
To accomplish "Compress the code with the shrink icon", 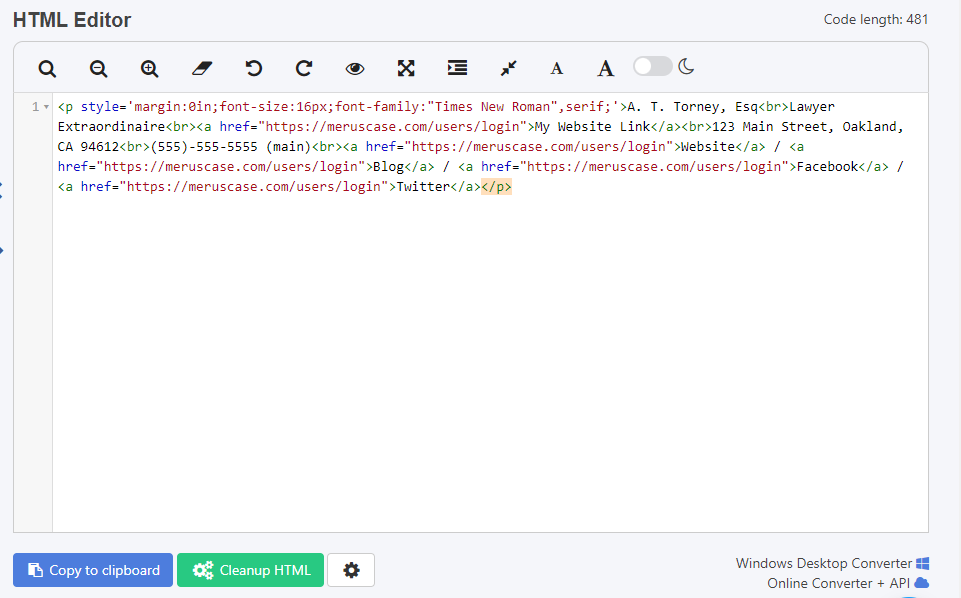I will pos(507,68).
